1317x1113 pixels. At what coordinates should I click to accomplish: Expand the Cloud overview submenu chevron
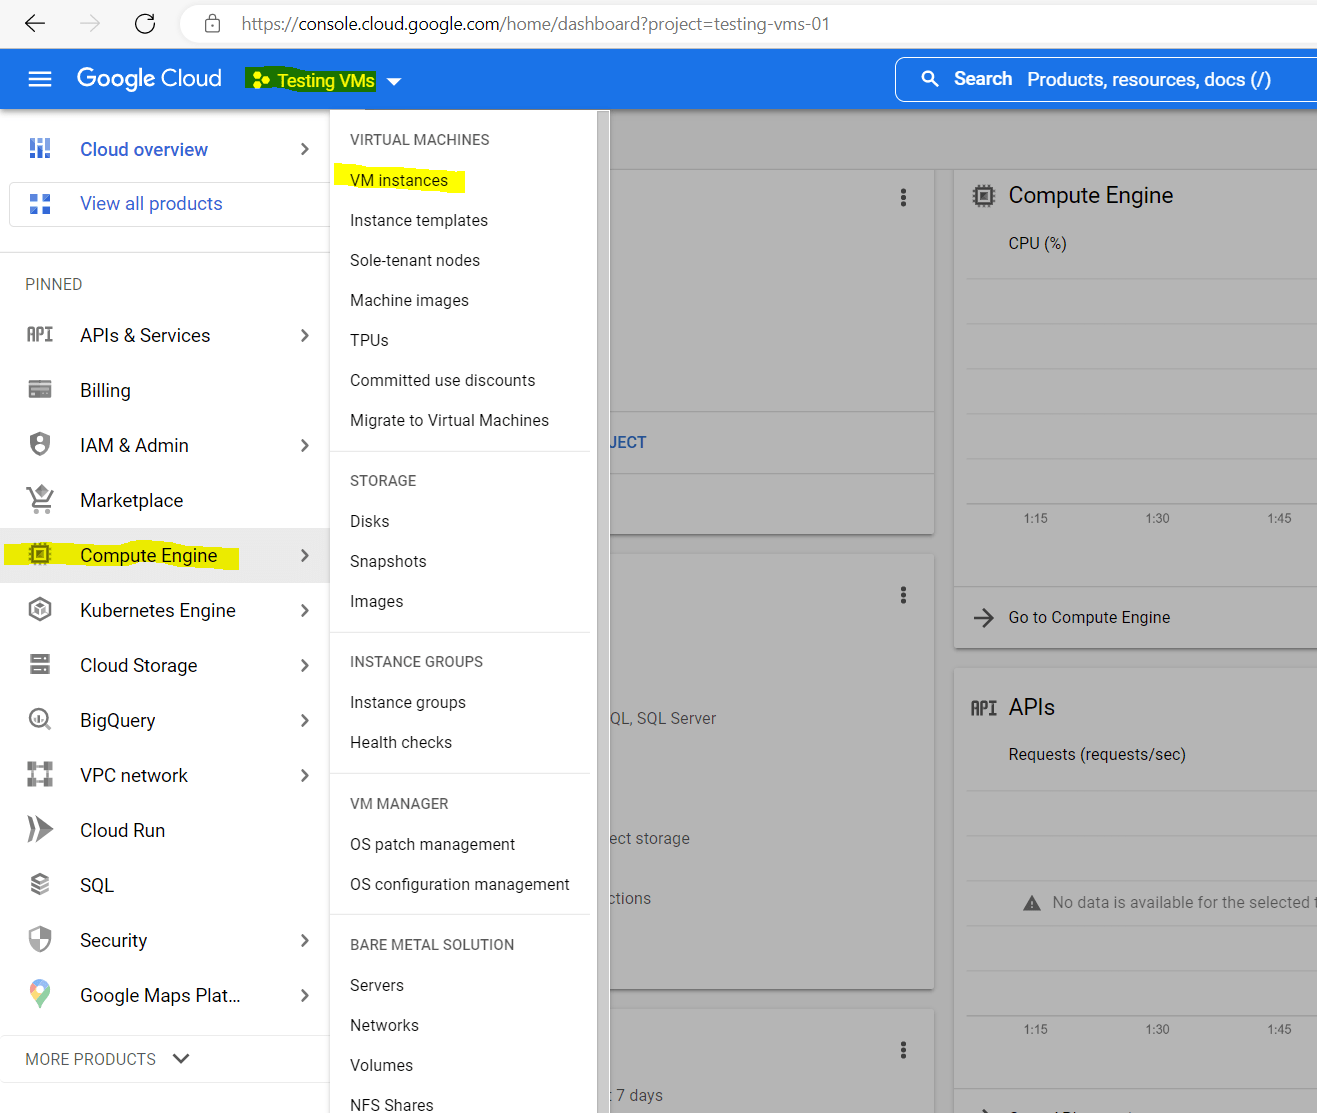[305, 149]
